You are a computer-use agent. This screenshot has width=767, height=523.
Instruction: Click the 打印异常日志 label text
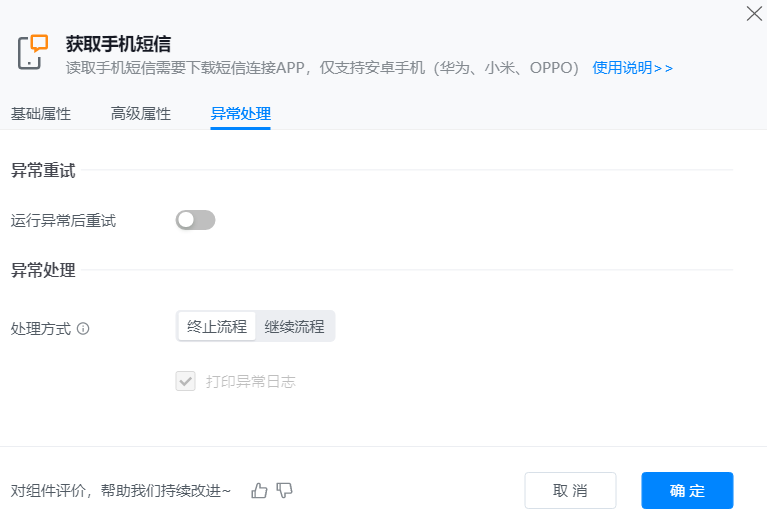pos(250,381)
